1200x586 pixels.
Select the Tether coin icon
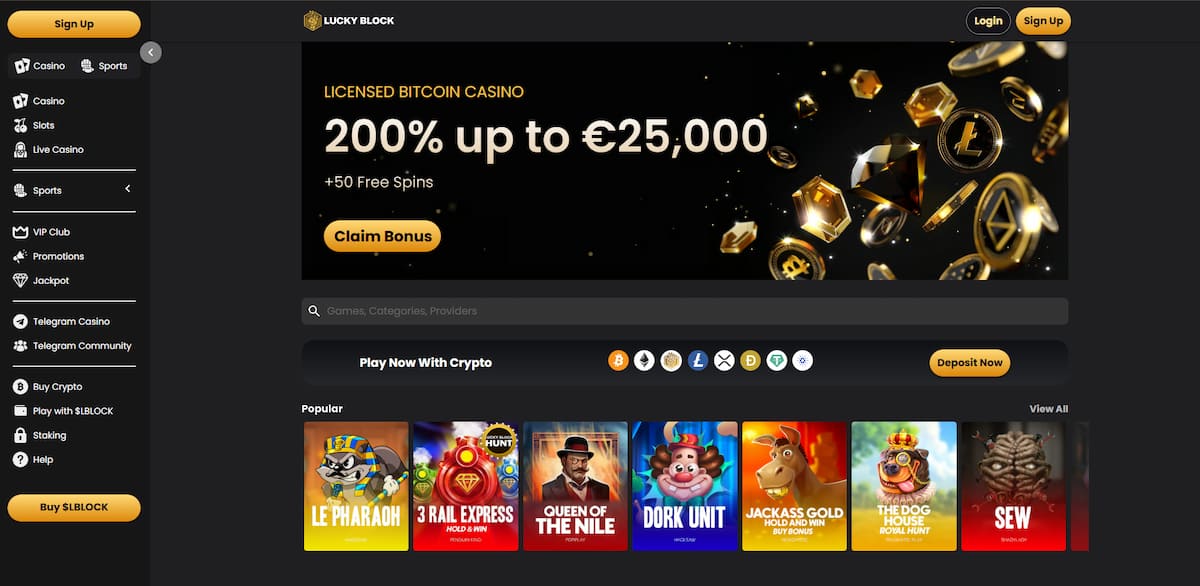click(777, 361)
